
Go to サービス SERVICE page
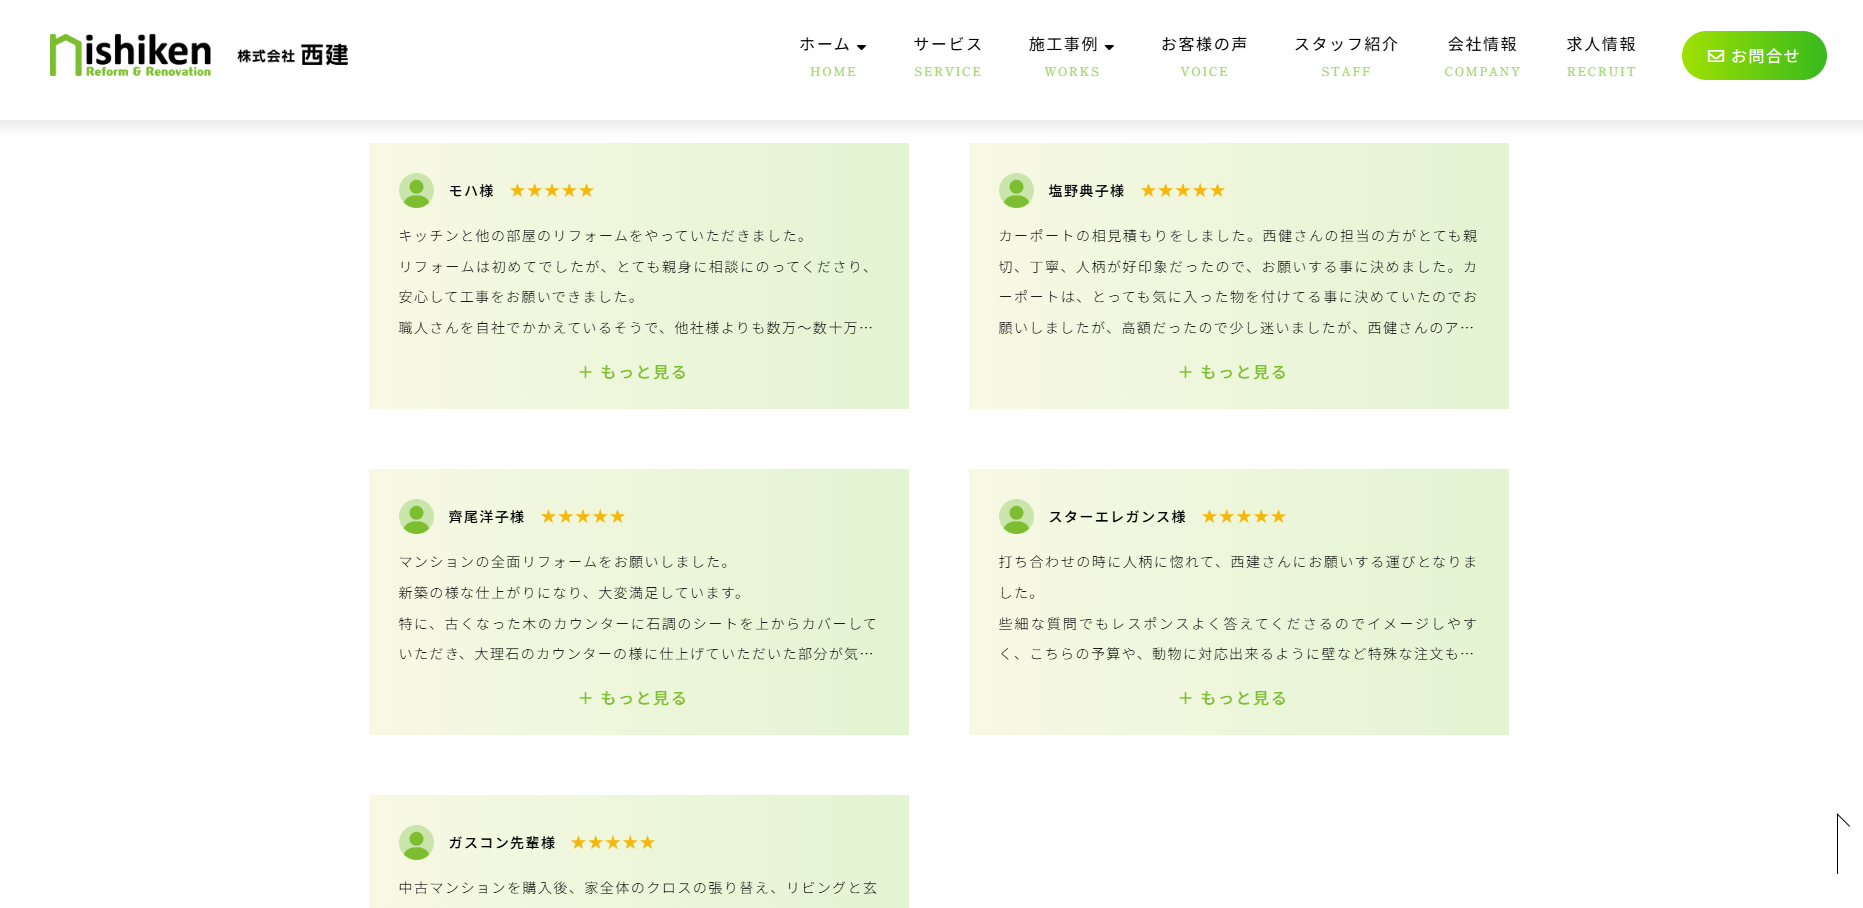pyautogui.click(x=947, y=56)
